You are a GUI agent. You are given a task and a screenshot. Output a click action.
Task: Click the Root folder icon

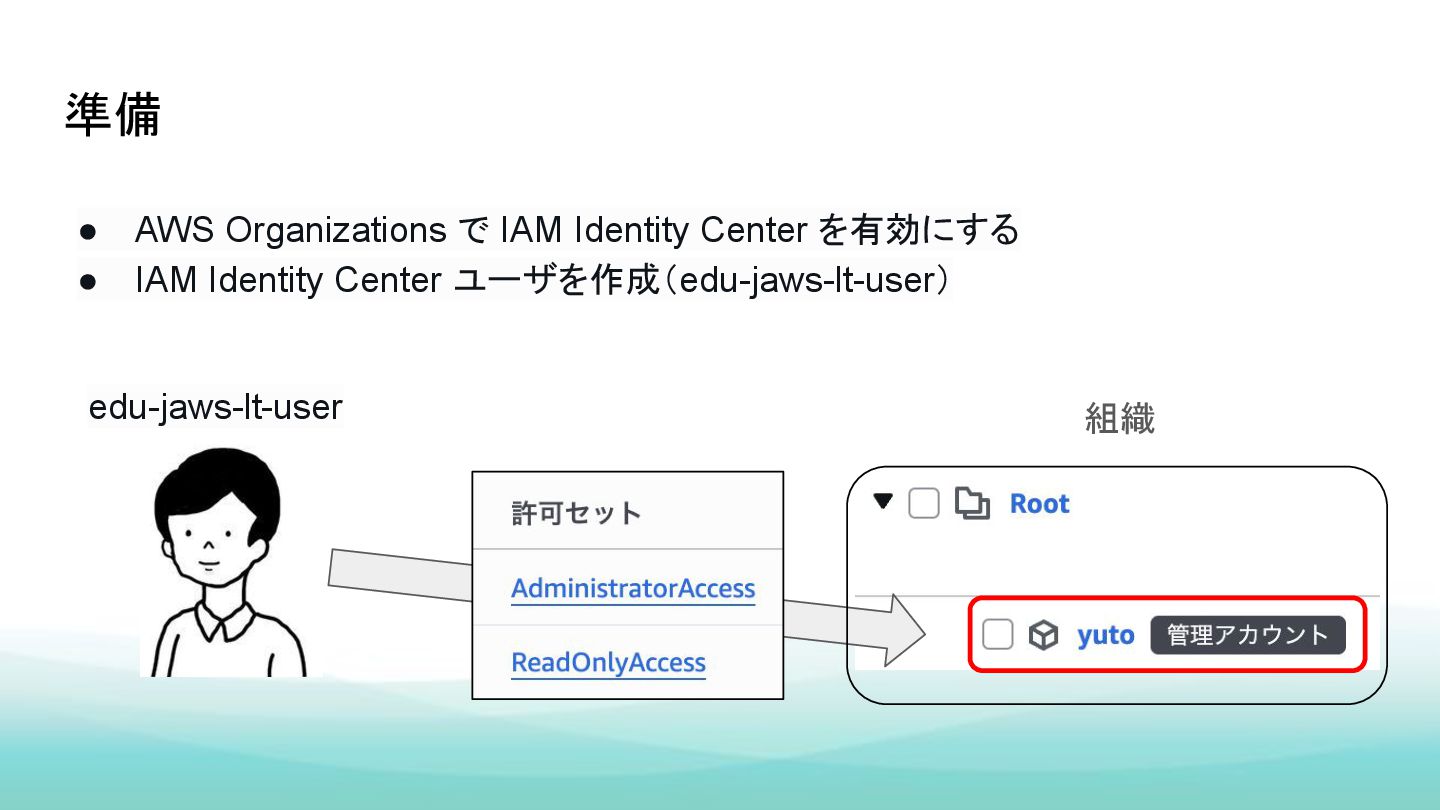[972, 504]
